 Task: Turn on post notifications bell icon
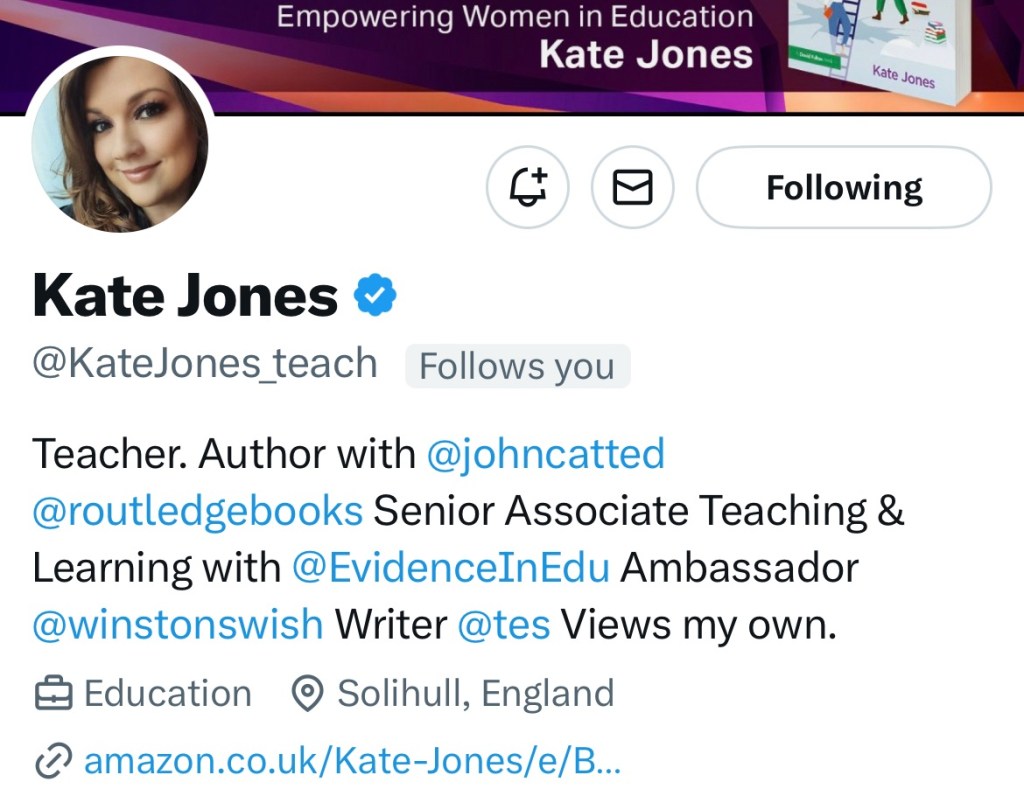click(528, 187)
